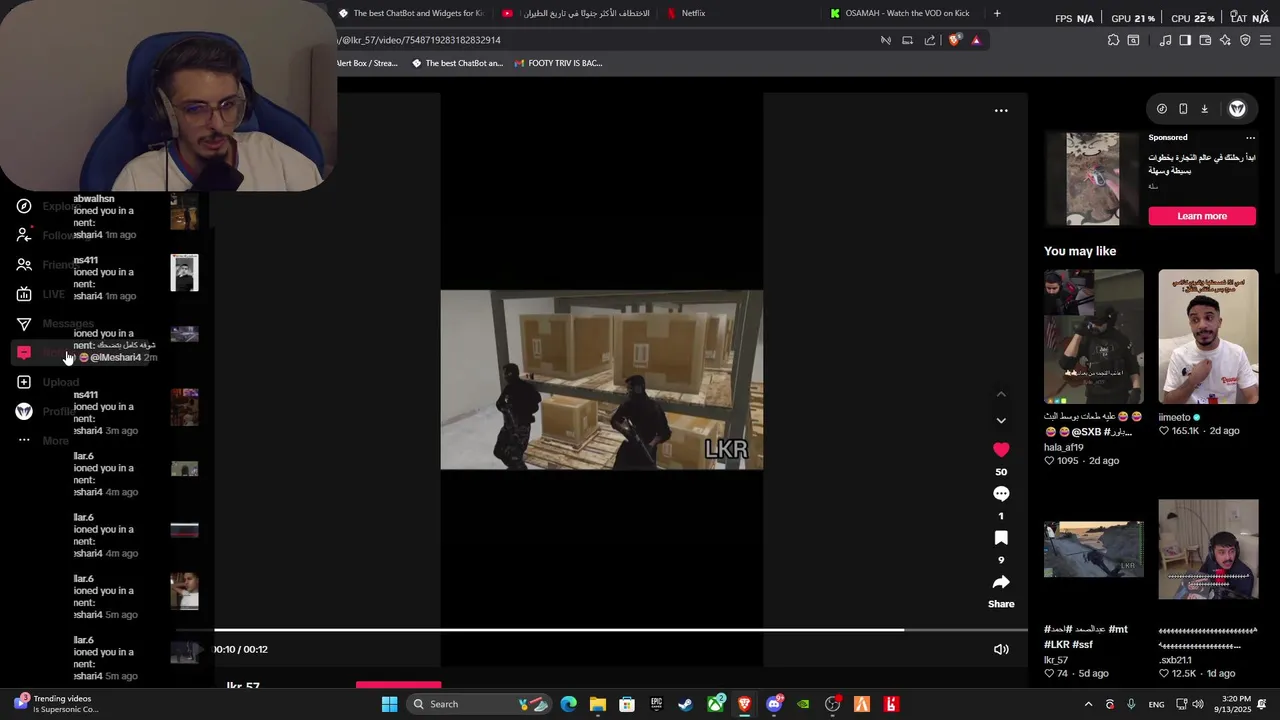Viewport: 1280px width, 720px height.
Task: Open File Explorer from taskbar
Action: click(598, 704)
